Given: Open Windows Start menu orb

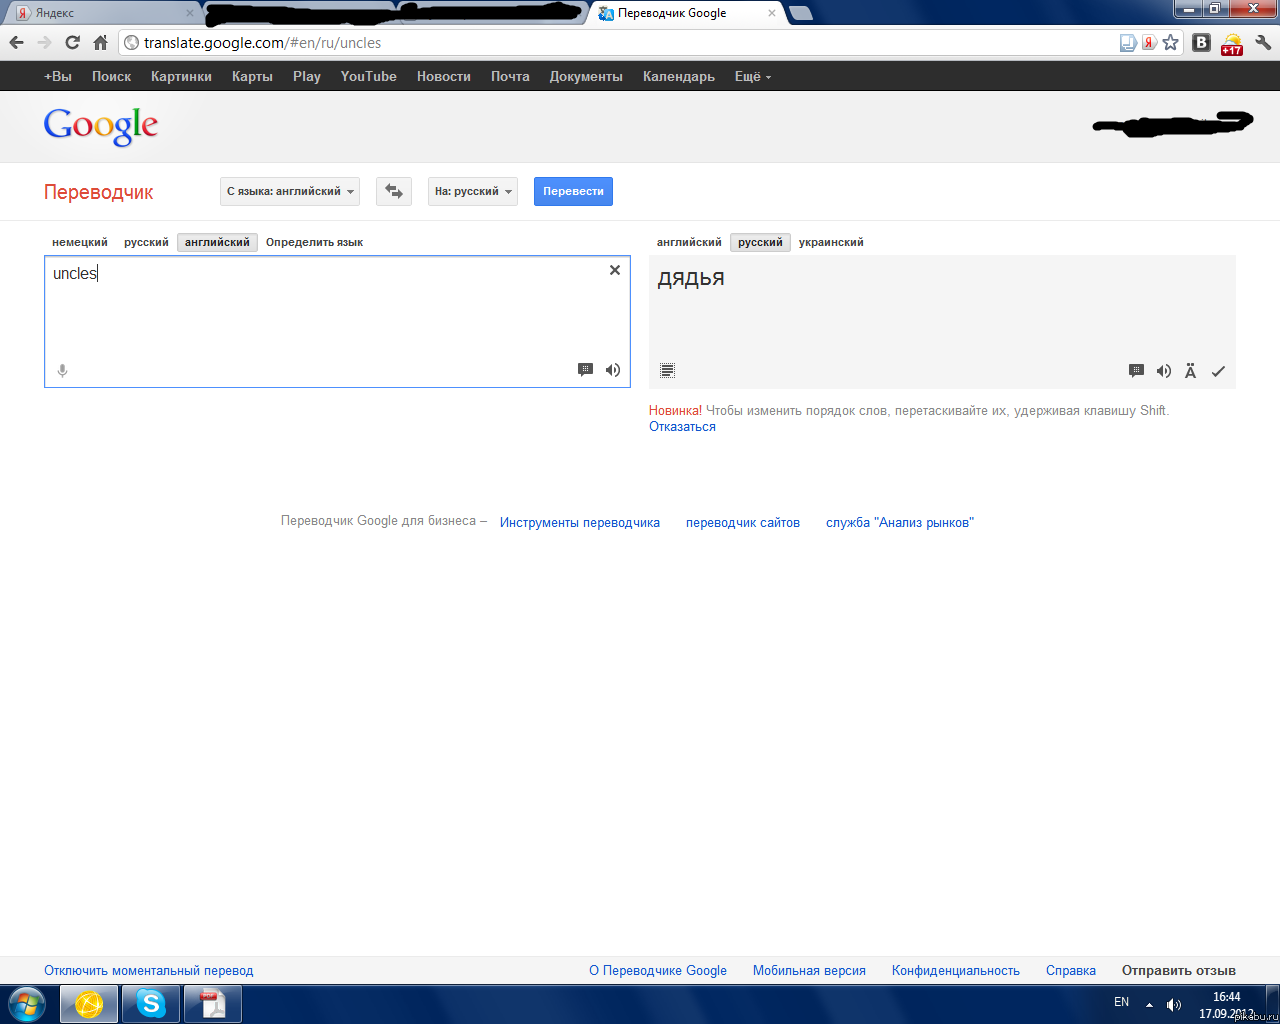Looking at the screenshot, I should [26, 1003].
